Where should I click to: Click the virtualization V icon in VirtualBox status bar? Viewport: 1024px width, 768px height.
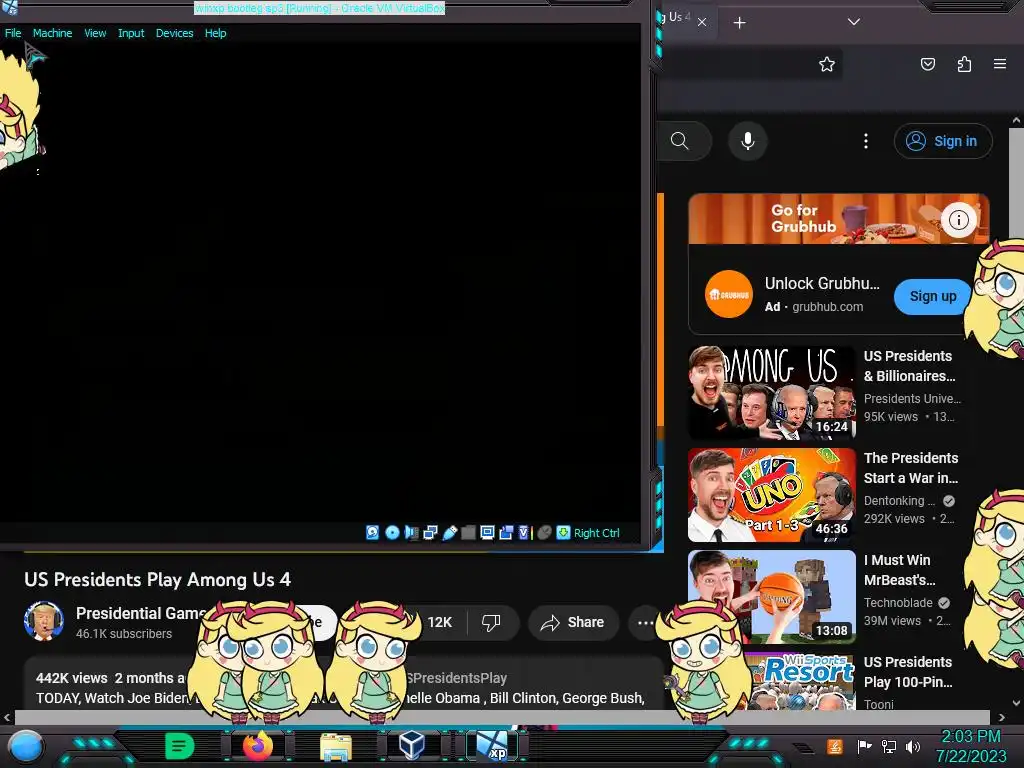pos(524,533)
